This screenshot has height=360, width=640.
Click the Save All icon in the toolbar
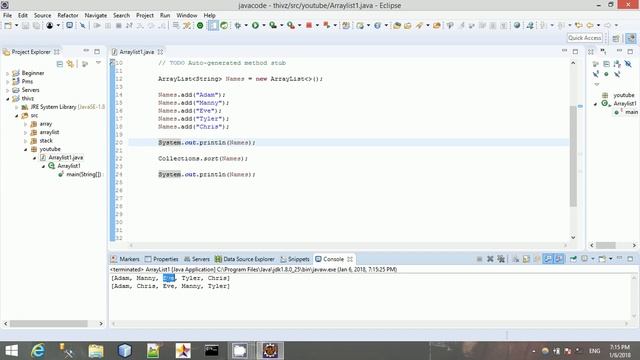coord(36,25)
